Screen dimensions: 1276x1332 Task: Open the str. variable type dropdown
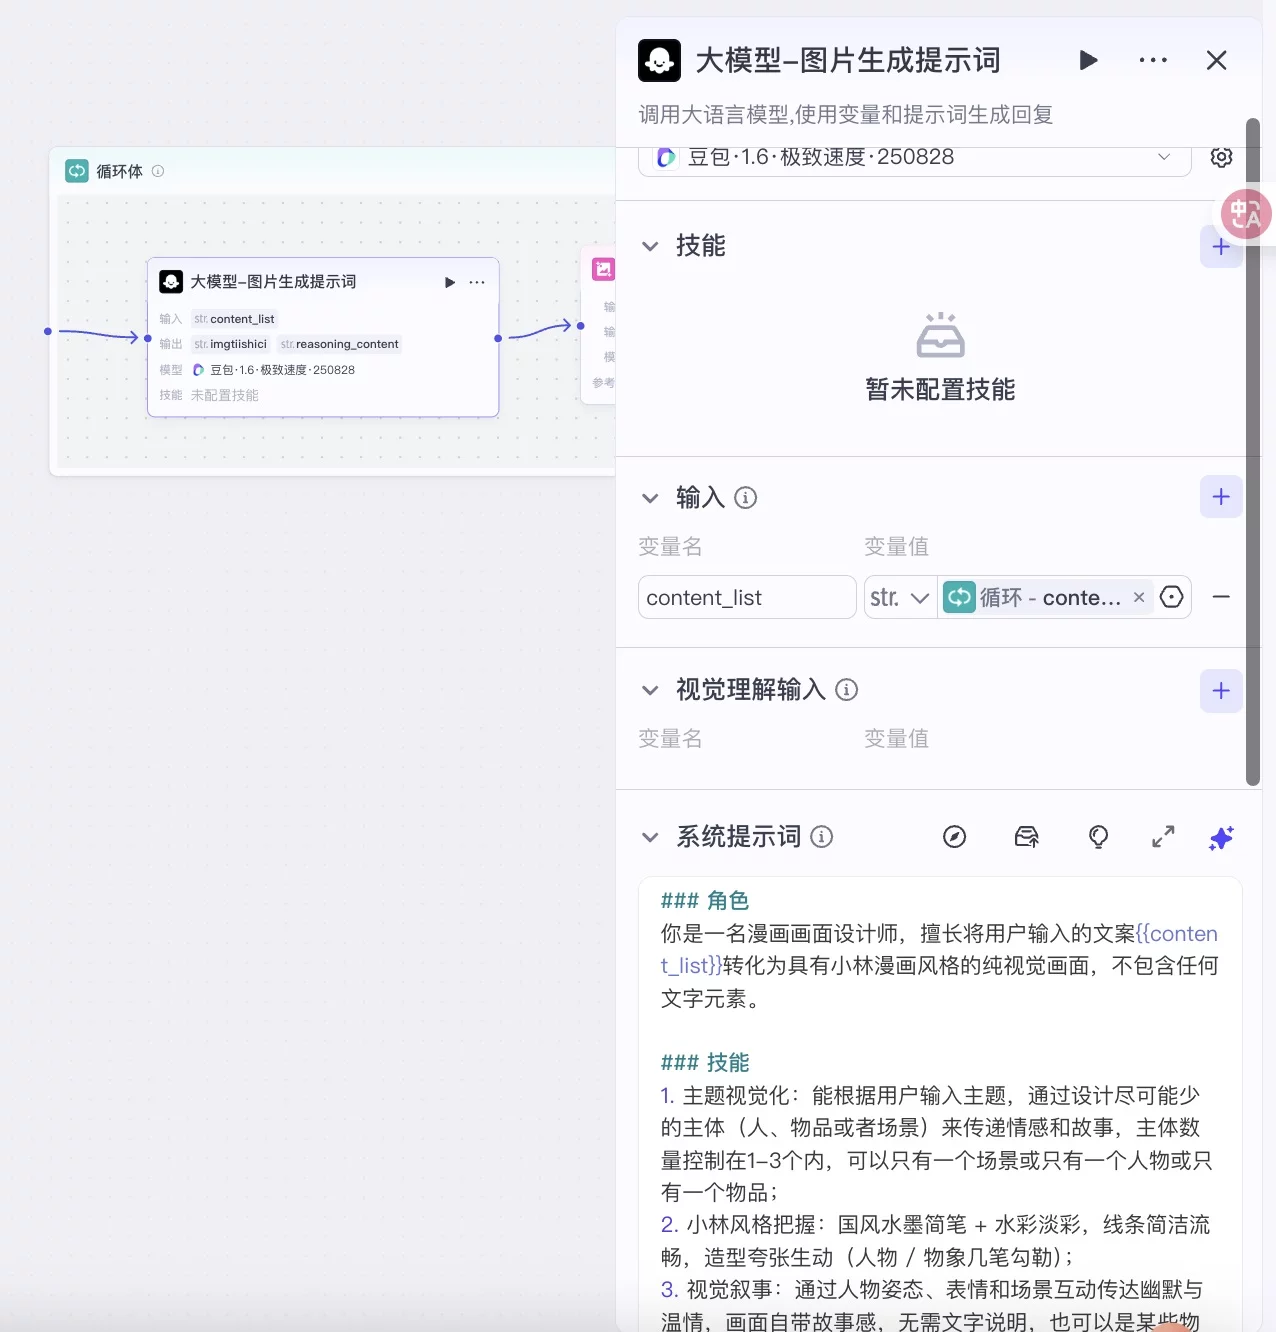[x=899, y=597]
